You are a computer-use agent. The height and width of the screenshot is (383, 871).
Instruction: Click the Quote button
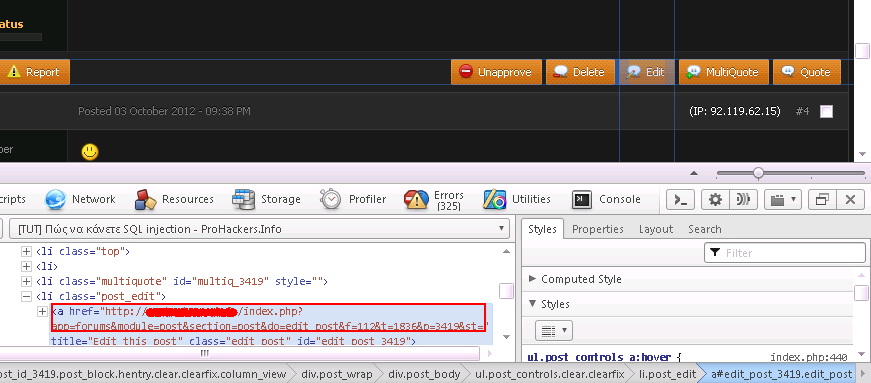807,72
